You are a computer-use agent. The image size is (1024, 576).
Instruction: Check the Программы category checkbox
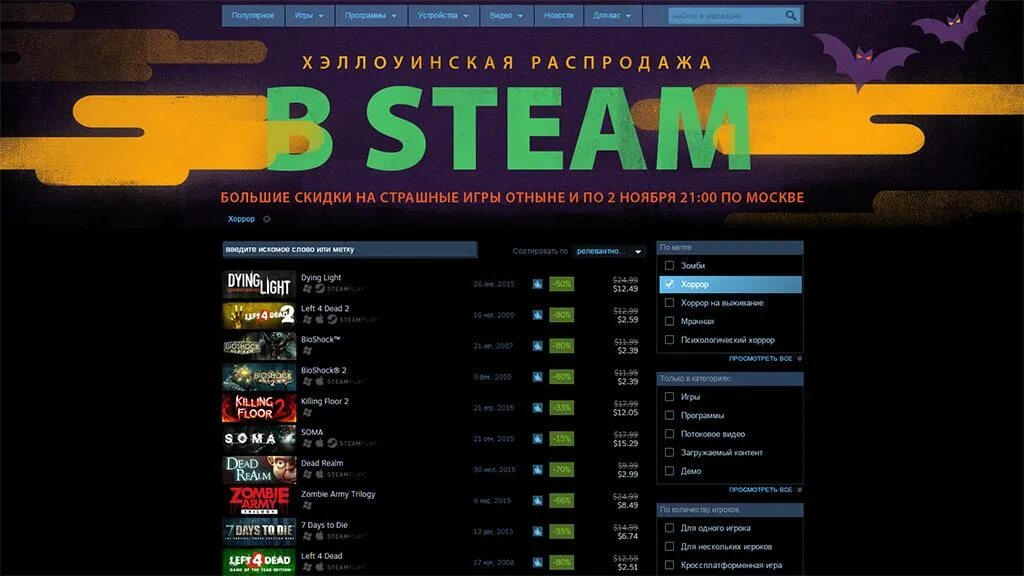click(x=669, y=415)
